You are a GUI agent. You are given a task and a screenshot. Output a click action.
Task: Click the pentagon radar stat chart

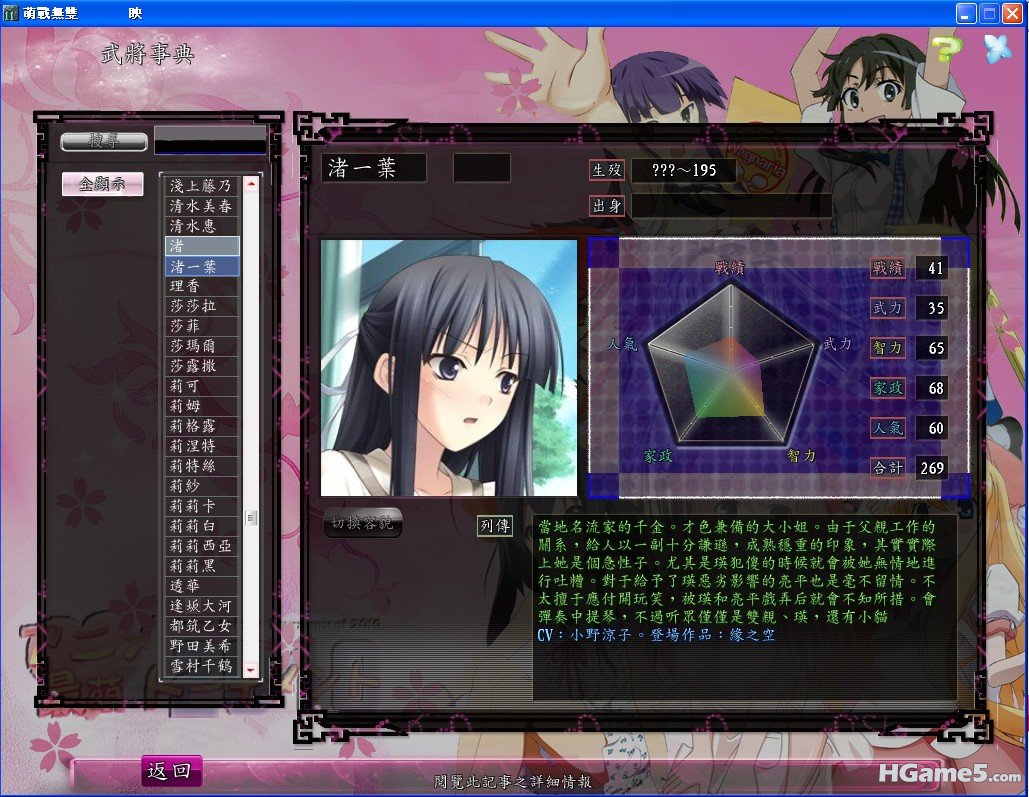730,365
